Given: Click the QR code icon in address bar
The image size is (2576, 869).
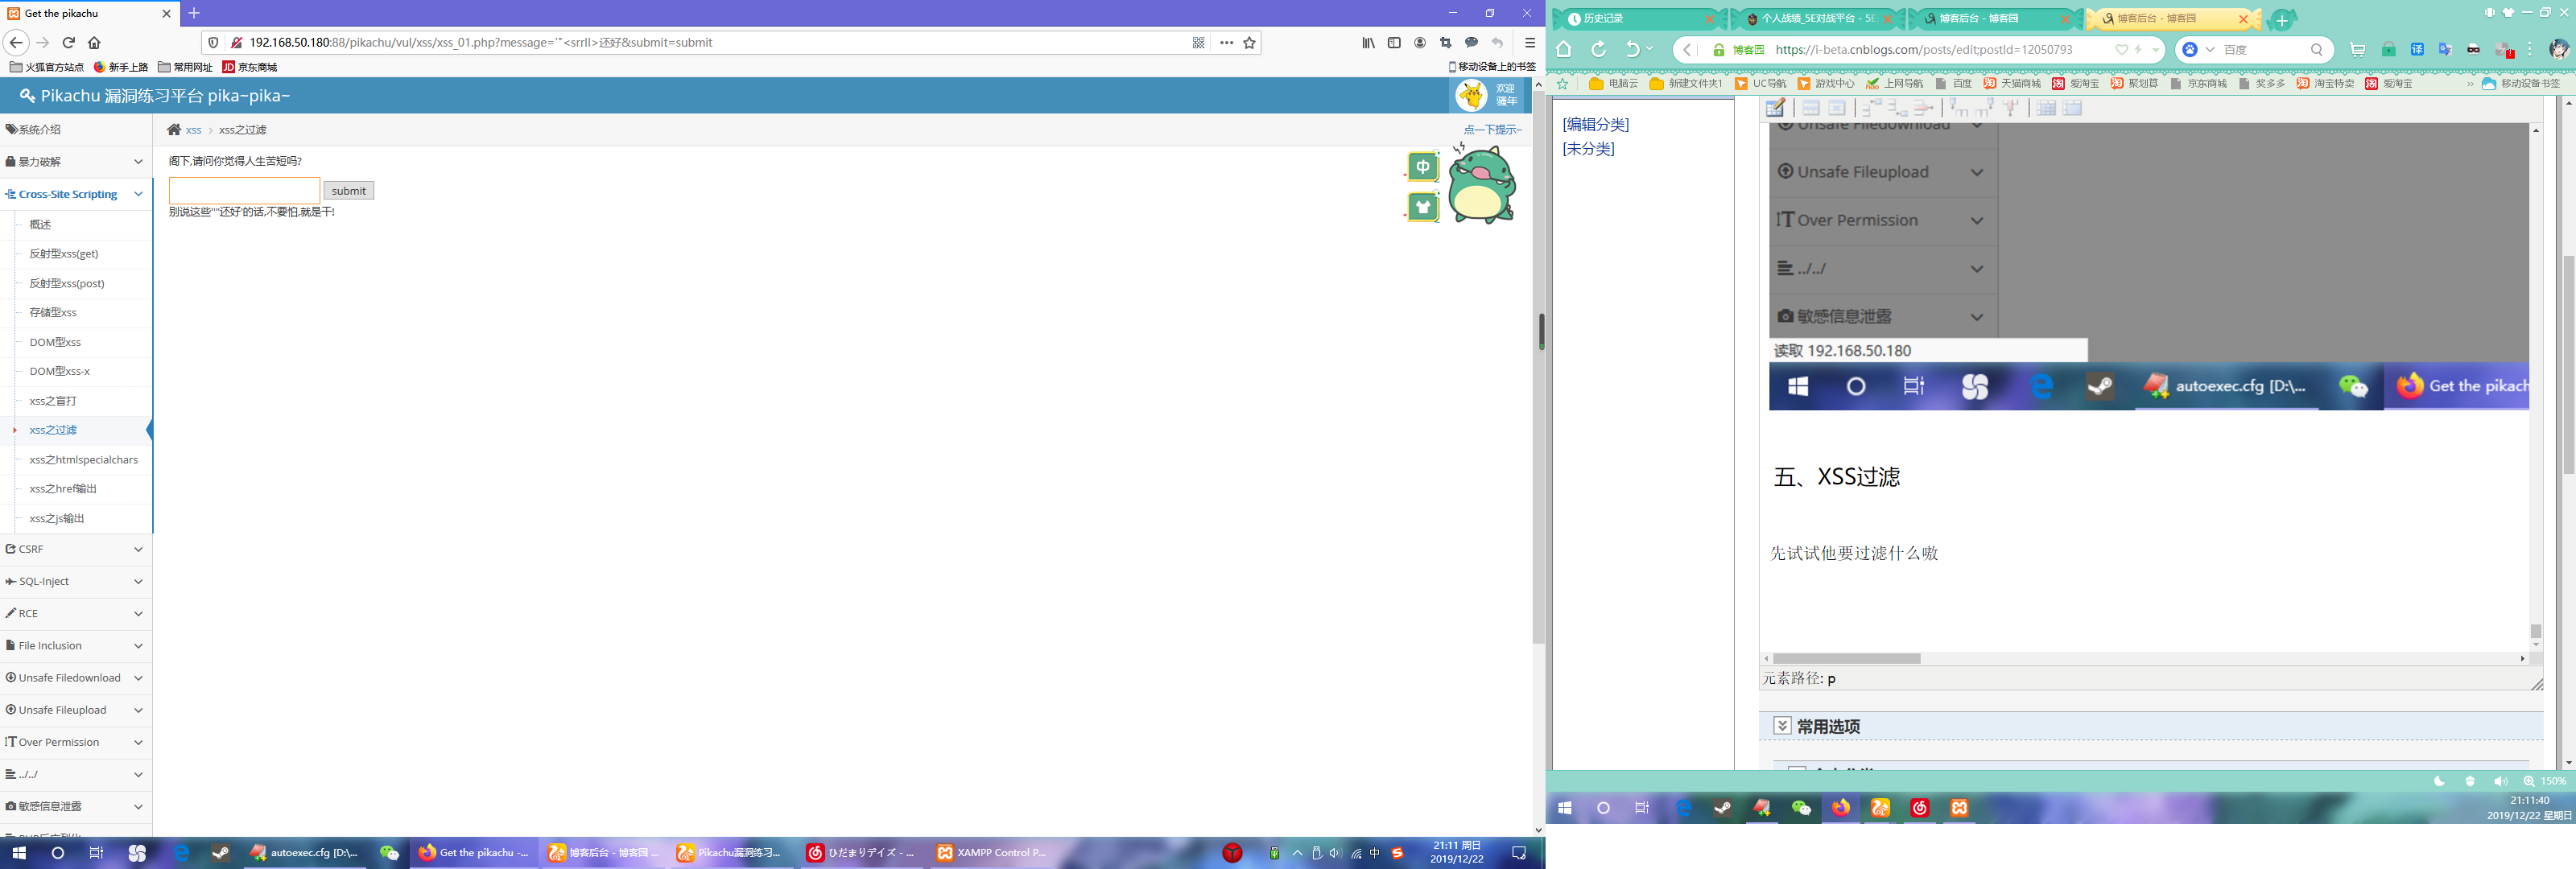Looking at the screenshot, I should [1198, 43].
